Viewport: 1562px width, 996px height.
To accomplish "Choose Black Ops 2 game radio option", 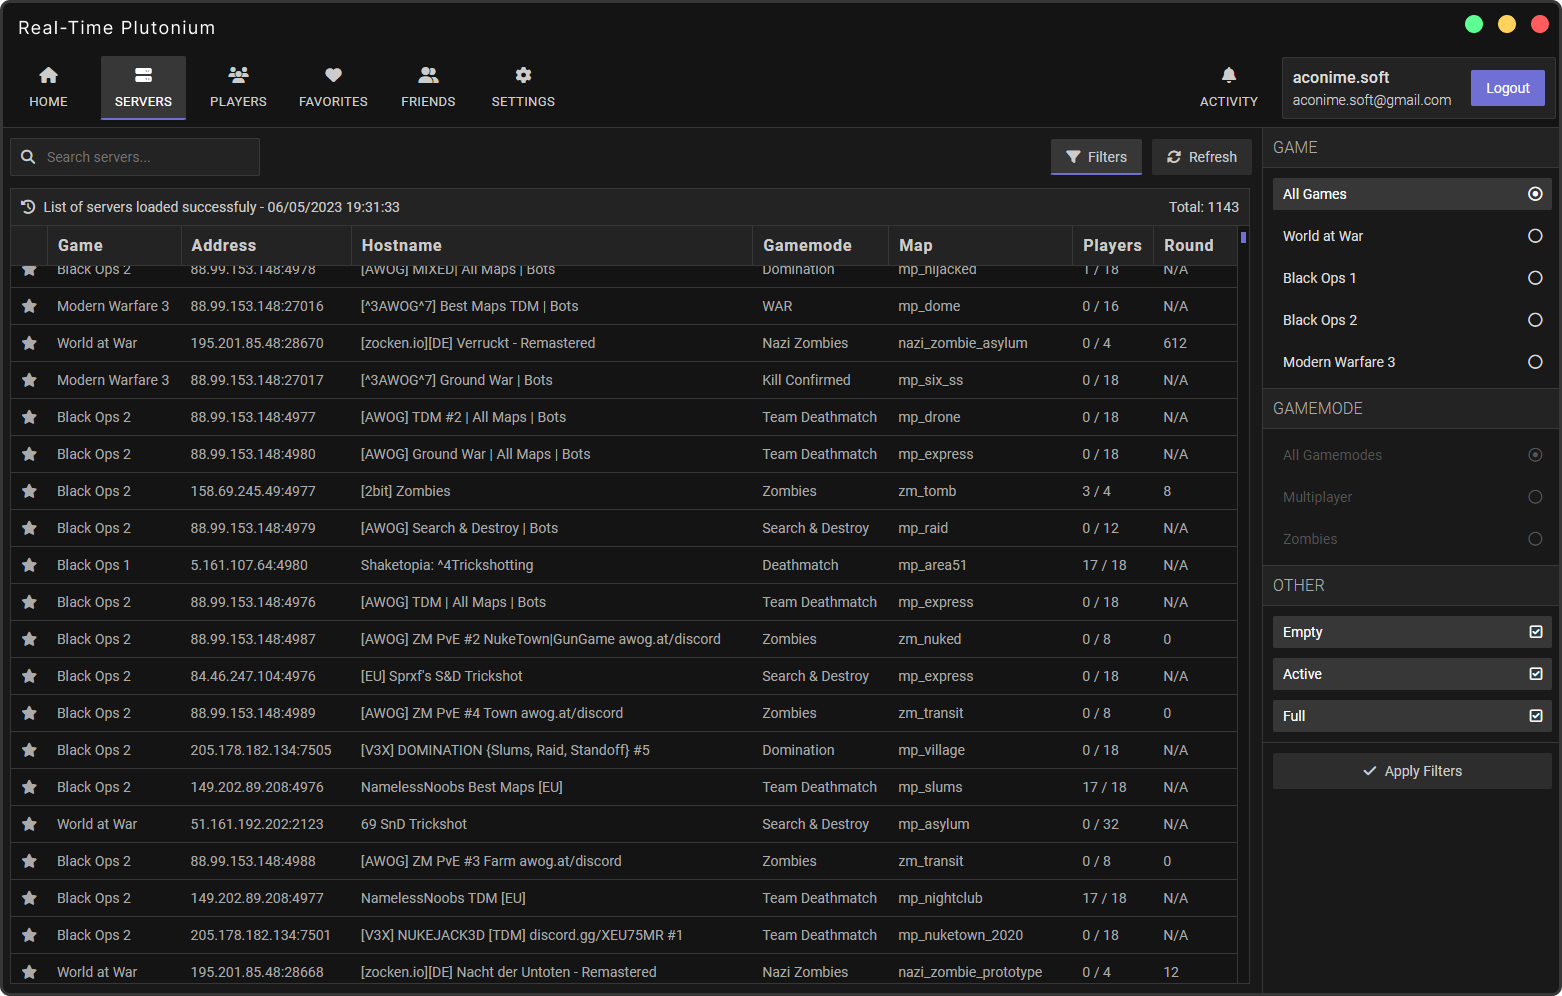I will (1534, 320).
